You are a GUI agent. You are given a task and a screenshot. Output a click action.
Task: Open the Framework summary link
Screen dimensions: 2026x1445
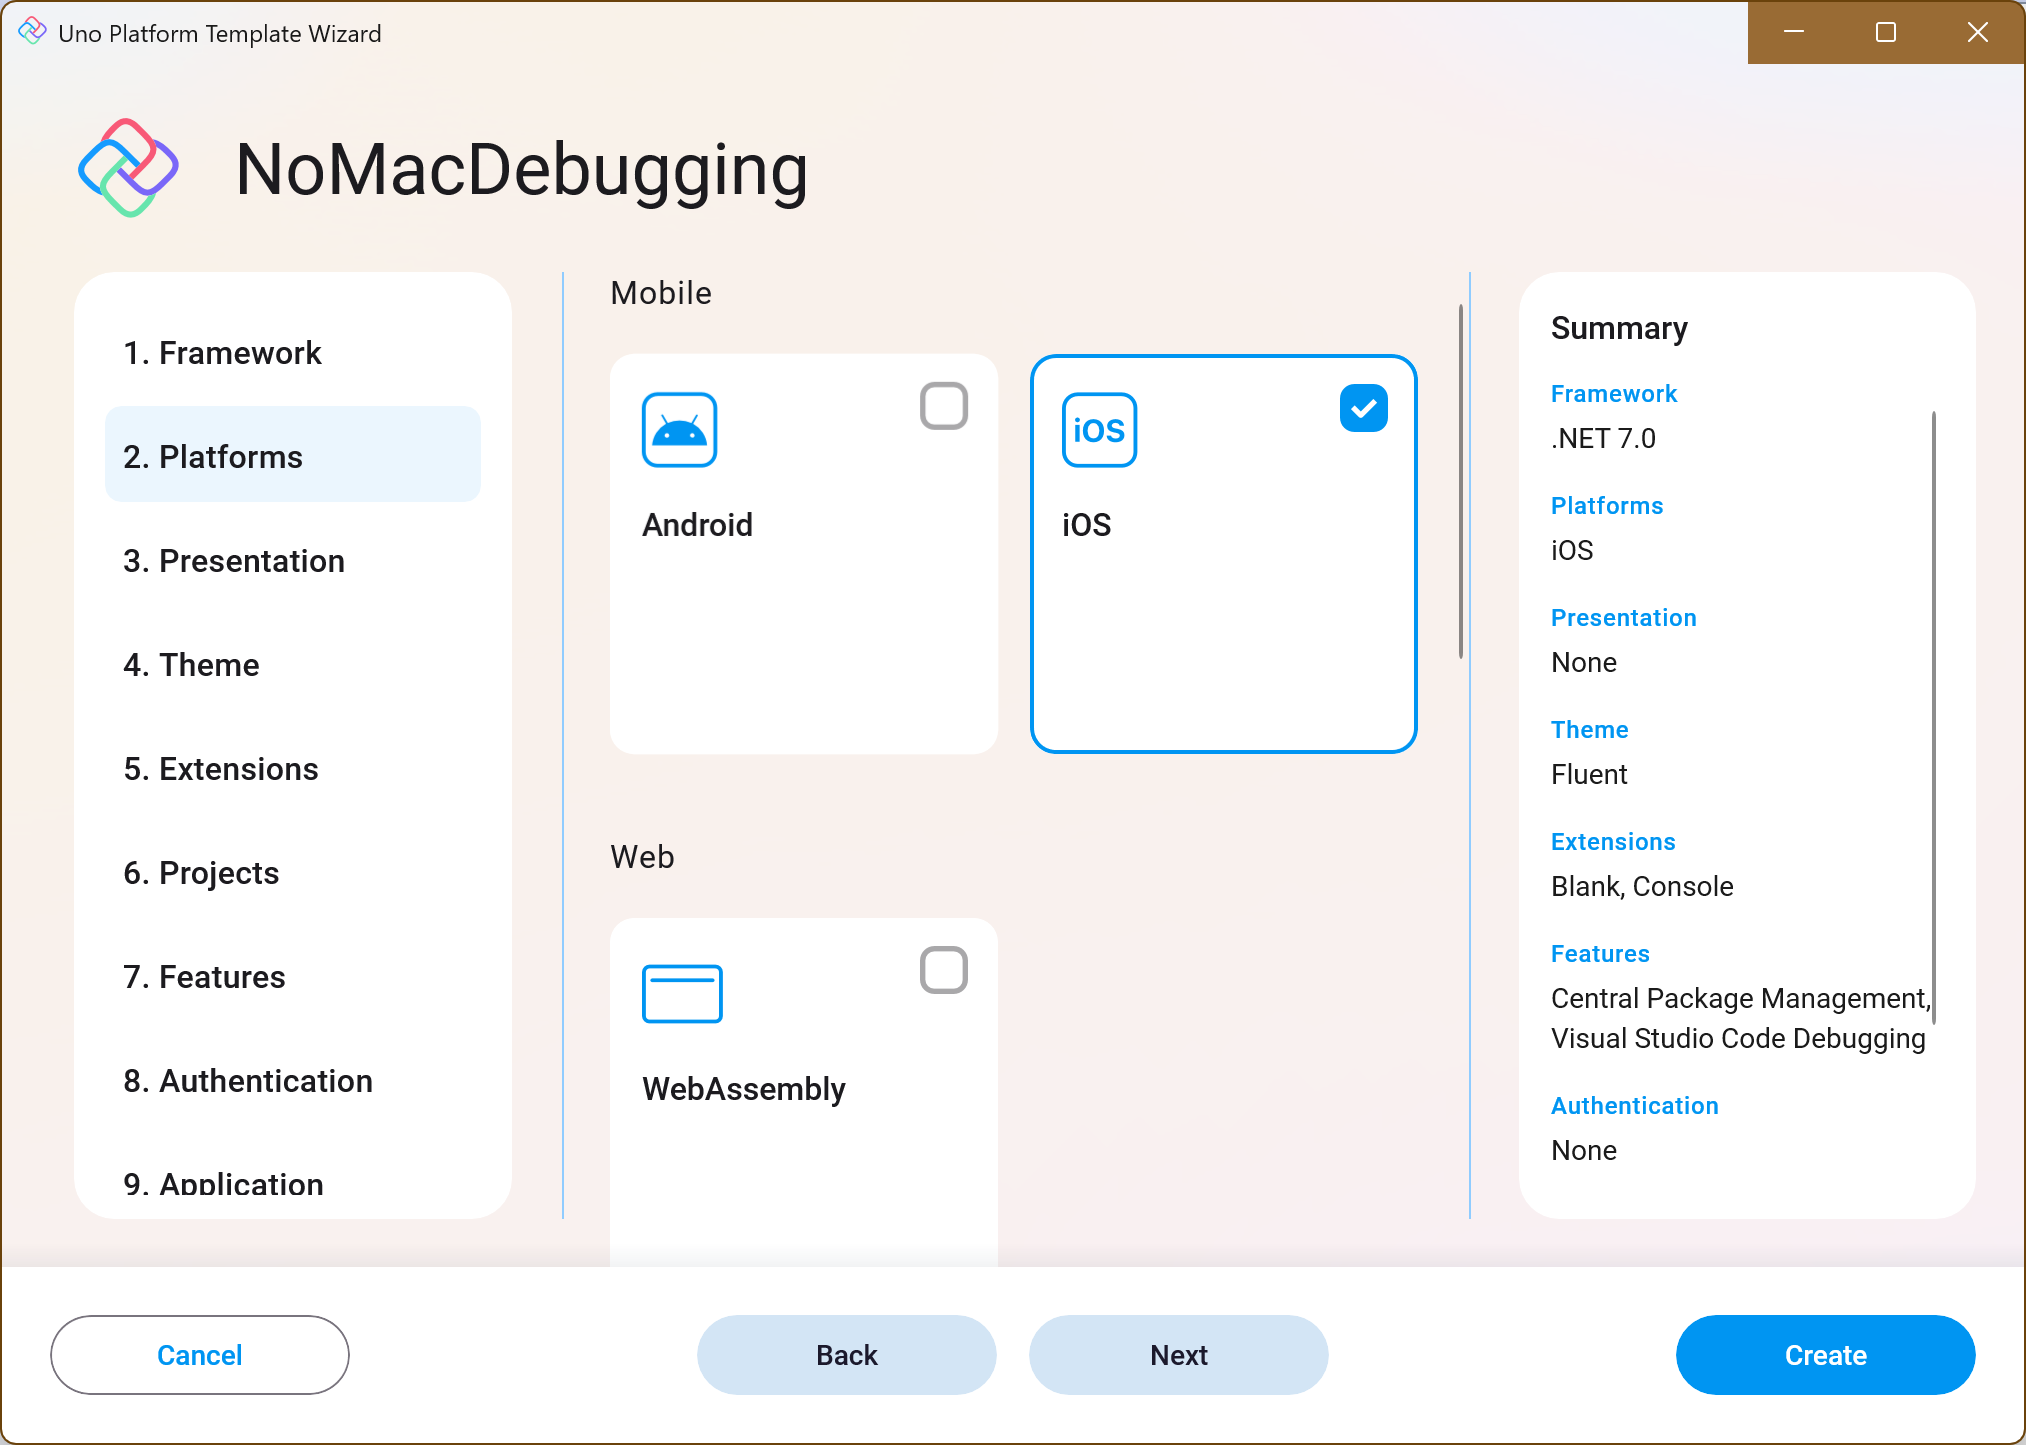pyautogui.click(x=1613, y=393)
